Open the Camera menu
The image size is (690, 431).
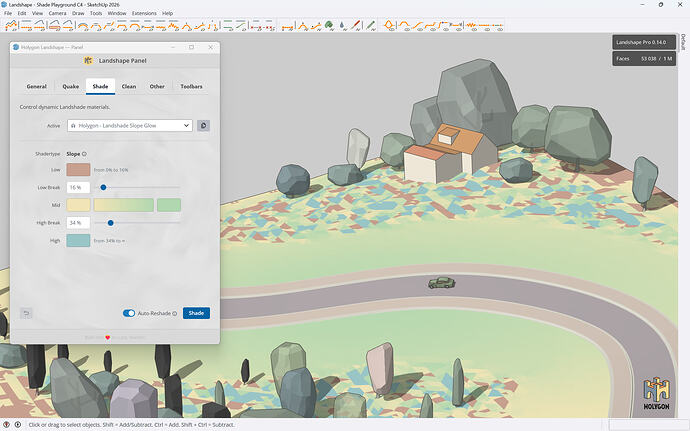coord(58,13)
